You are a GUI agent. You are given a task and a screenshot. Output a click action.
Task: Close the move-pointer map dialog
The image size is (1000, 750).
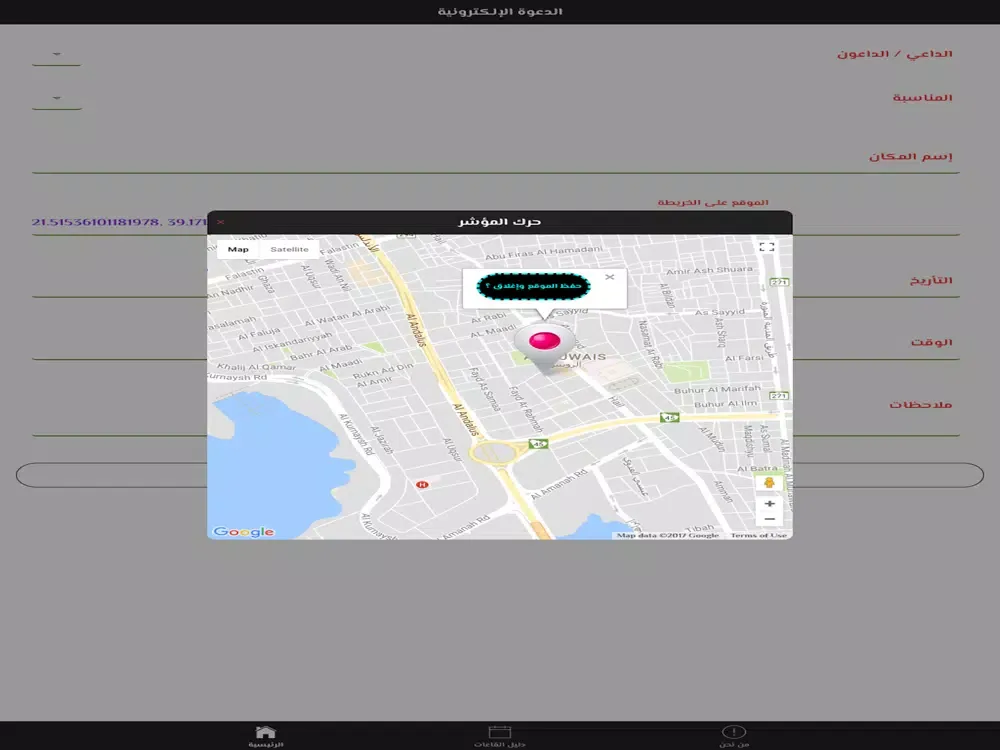point(221,222)
